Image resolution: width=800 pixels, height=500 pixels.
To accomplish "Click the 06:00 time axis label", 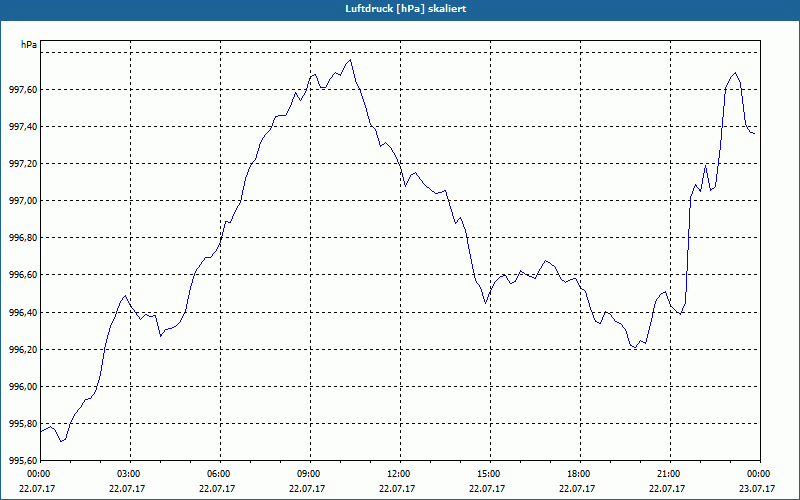I will click(x=220, y=473).
